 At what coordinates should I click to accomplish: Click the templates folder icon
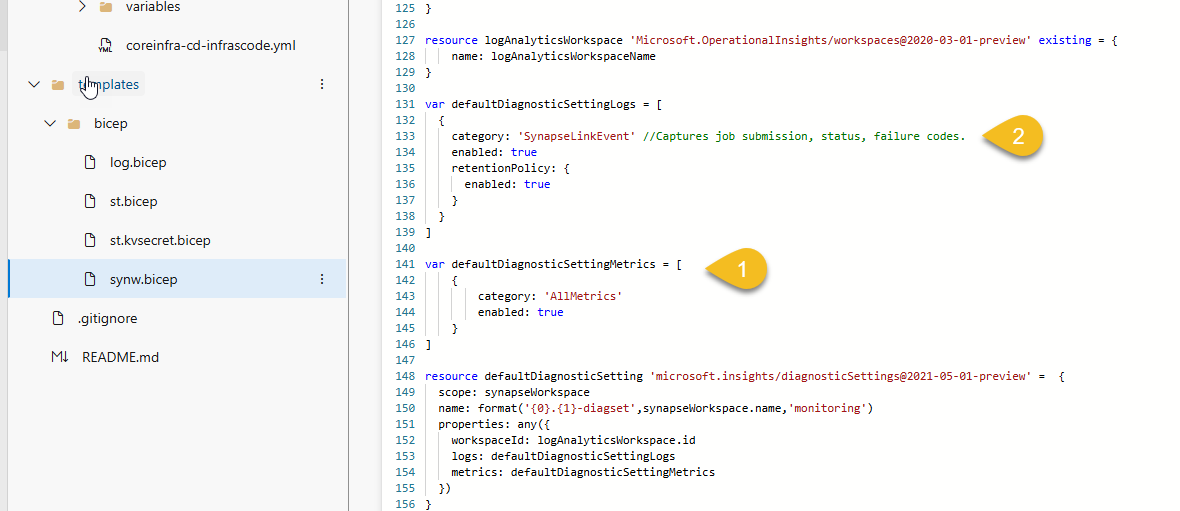point(58,84)
